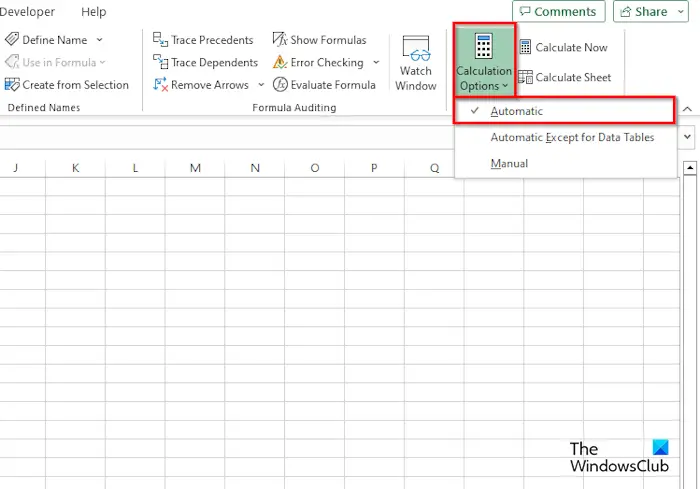Image resolution: width=700 pixels, height=489 pixels.
Task: Select column O header
Action: point(315,168)
